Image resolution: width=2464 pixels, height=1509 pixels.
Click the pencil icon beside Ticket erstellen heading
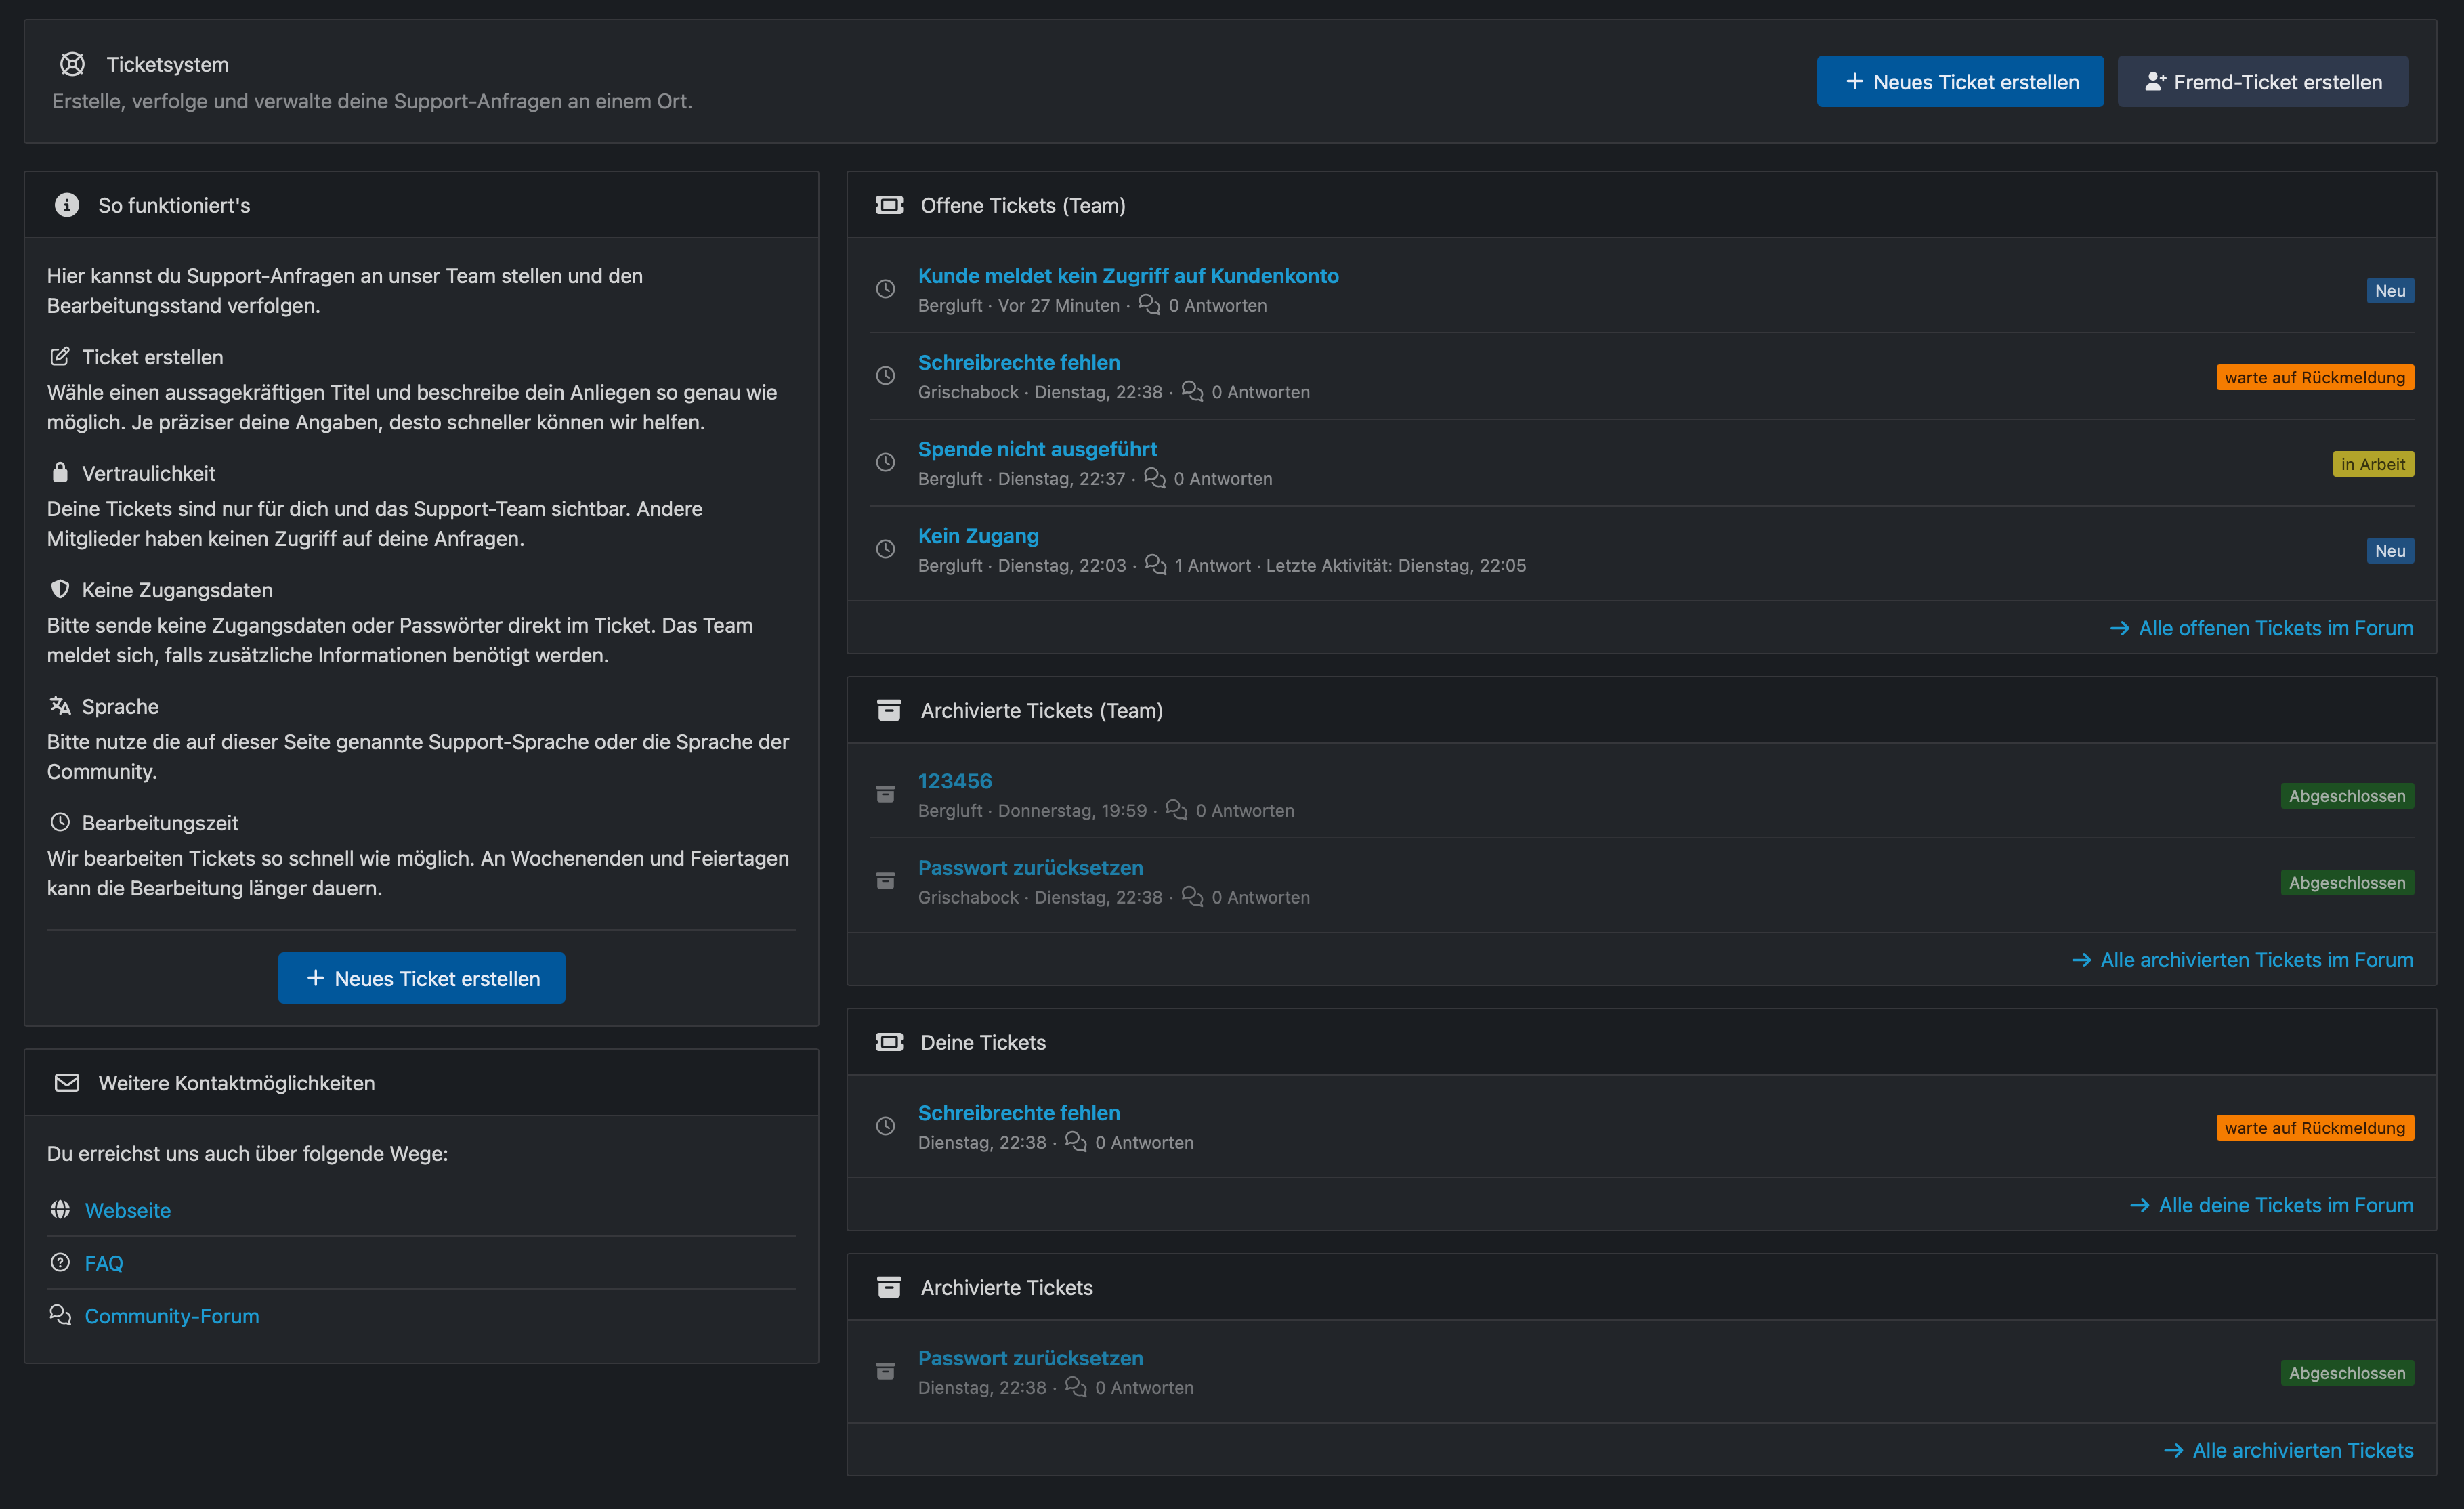pos(60,356)
